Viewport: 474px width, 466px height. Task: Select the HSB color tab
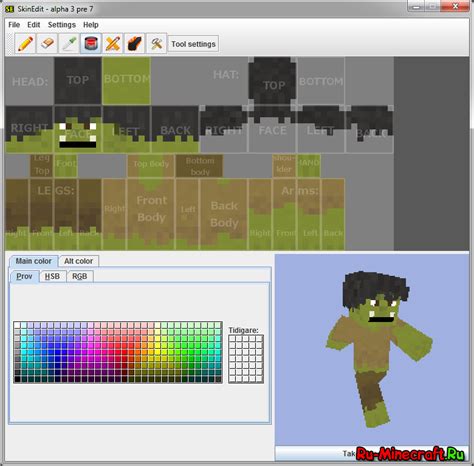click(52, 276)
